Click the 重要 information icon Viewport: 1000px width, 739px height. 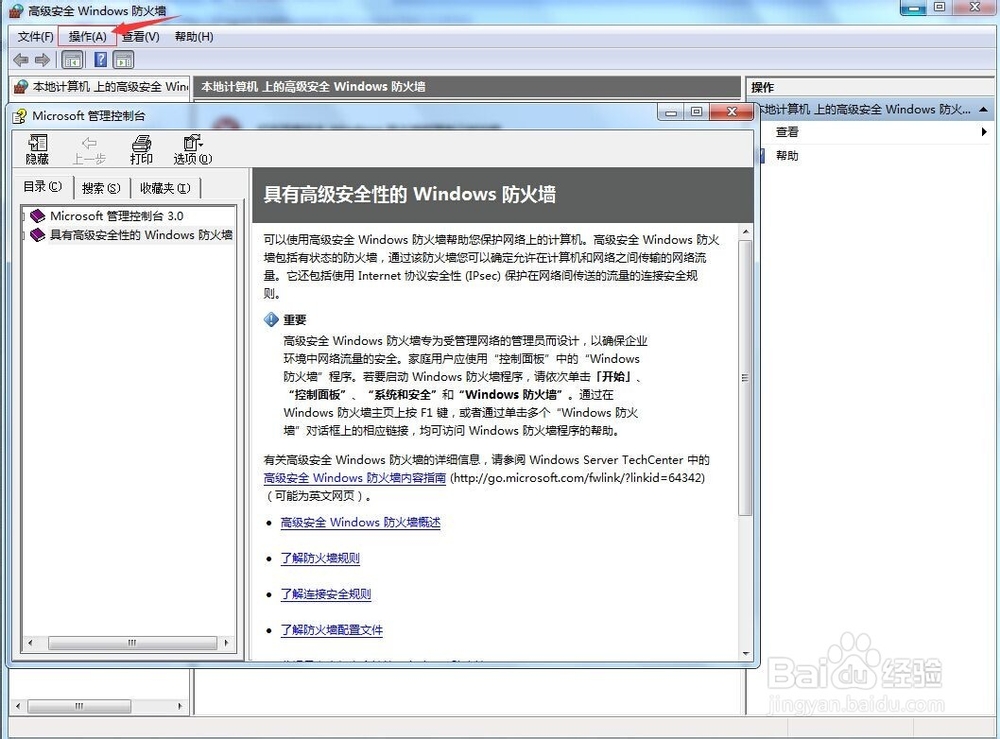point(271,319)
